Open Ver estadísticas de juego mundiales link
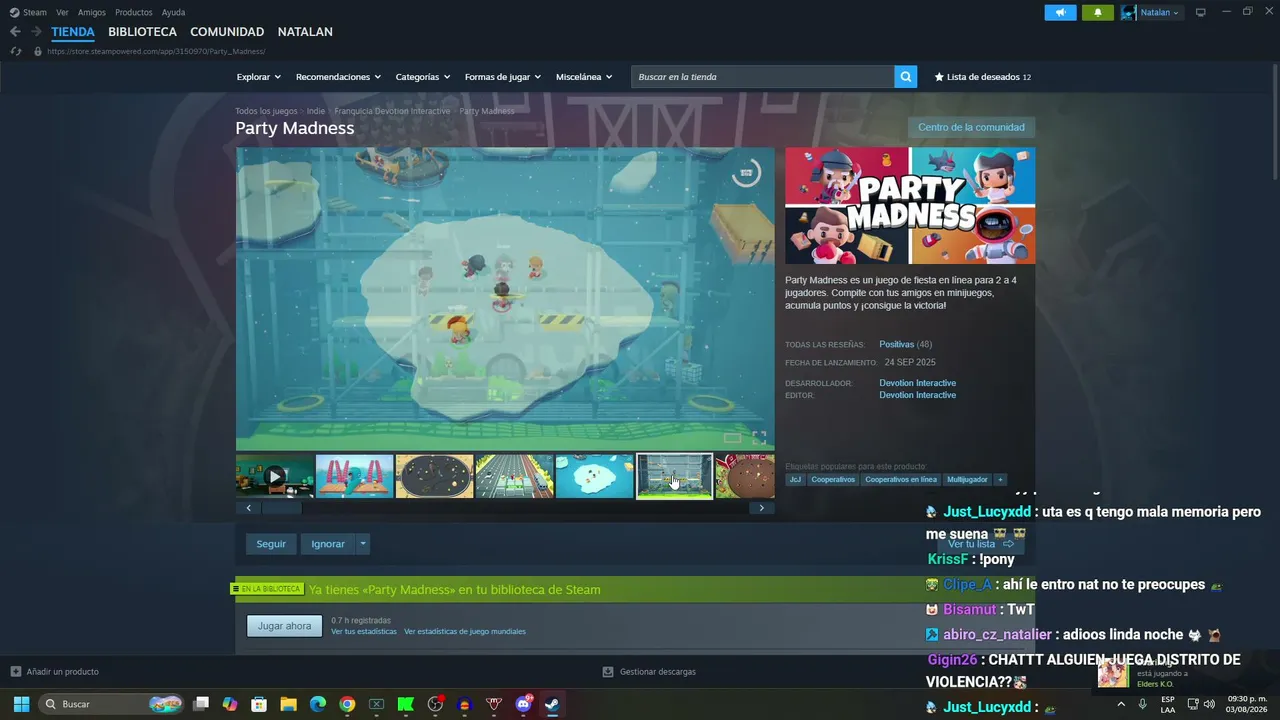The height and width of the screenshot is (720, 1280). pos(465,632)
